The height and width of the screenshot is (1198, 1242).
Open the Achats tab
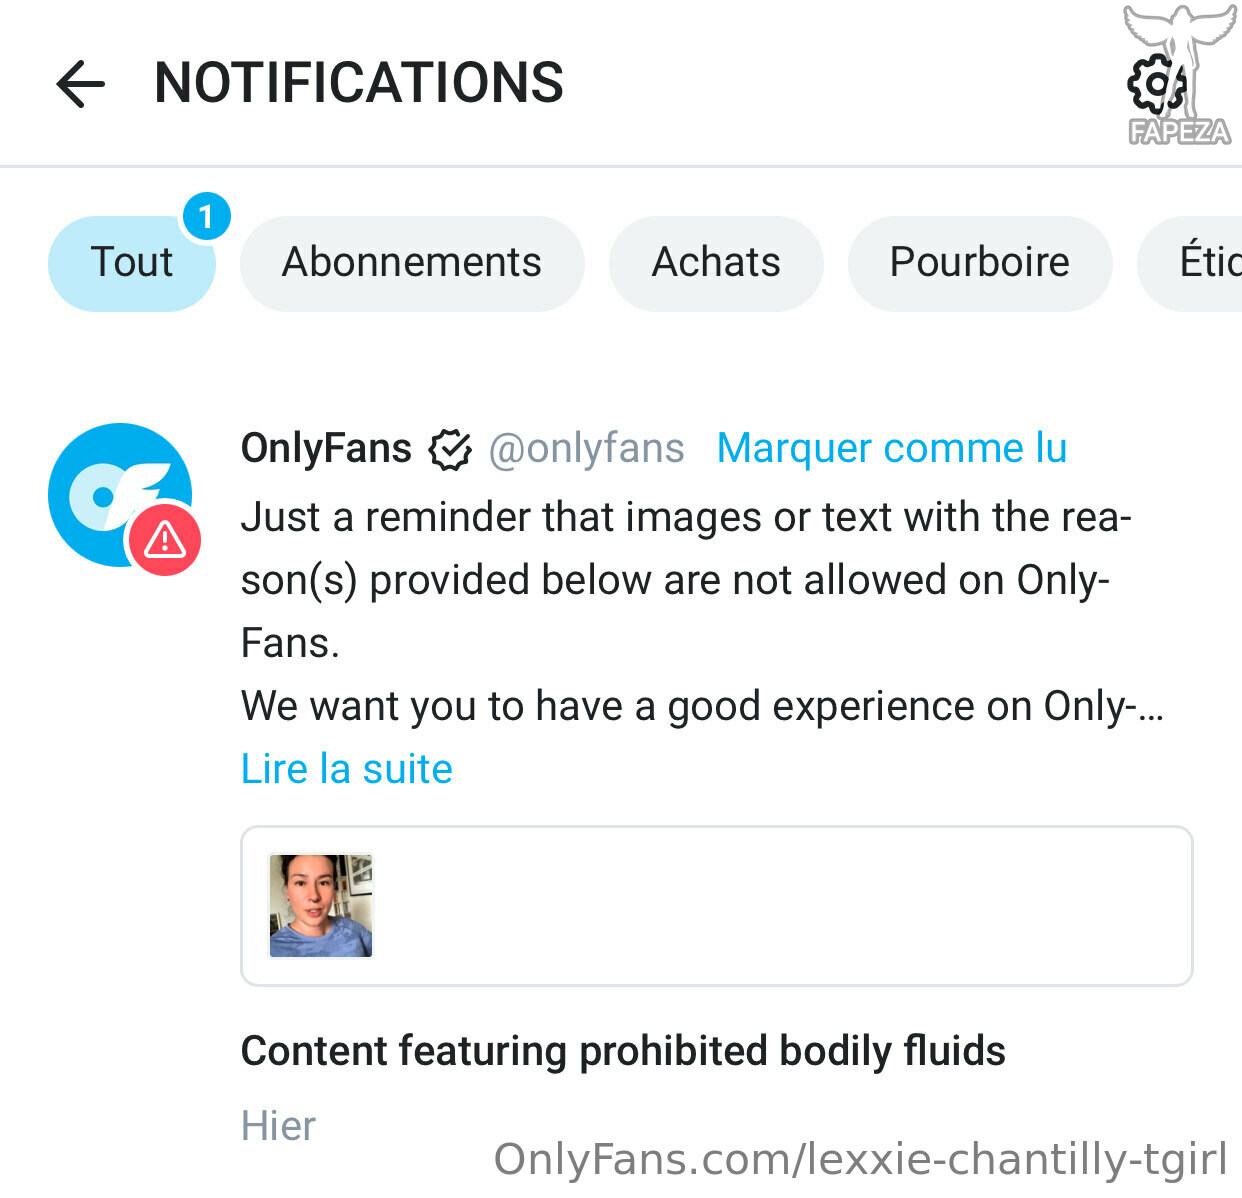pyautogui.click(x=716, y=263)
